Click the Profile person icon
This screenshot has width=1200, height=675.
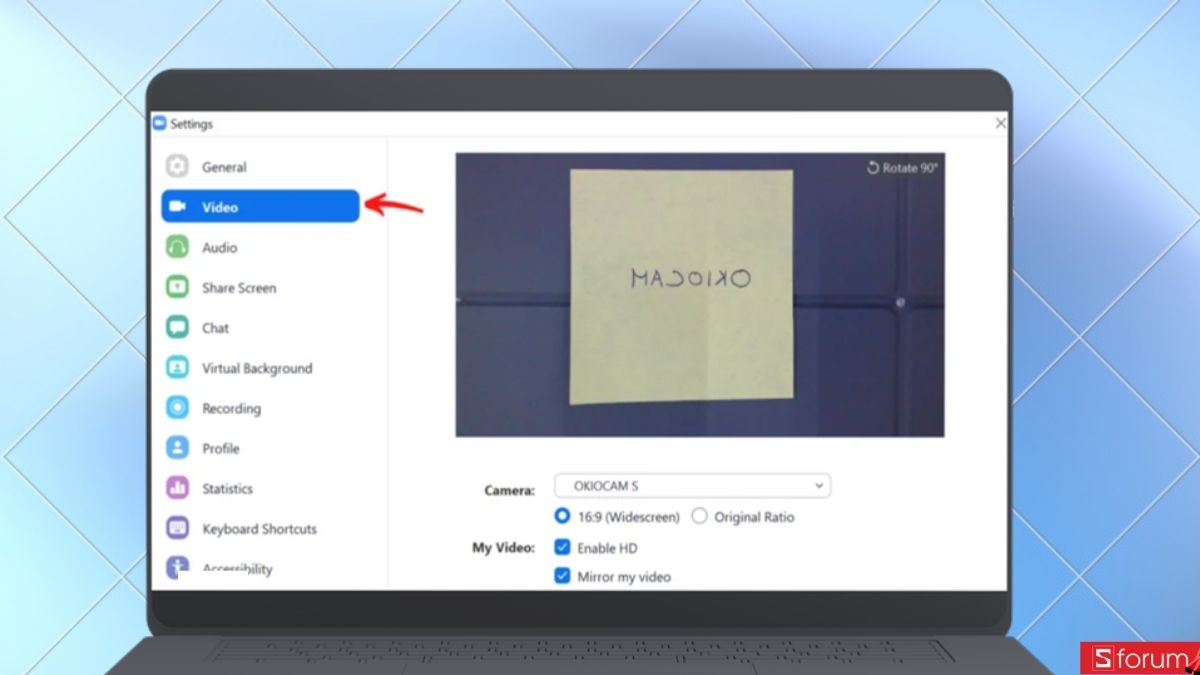click(x=177, y=448)
